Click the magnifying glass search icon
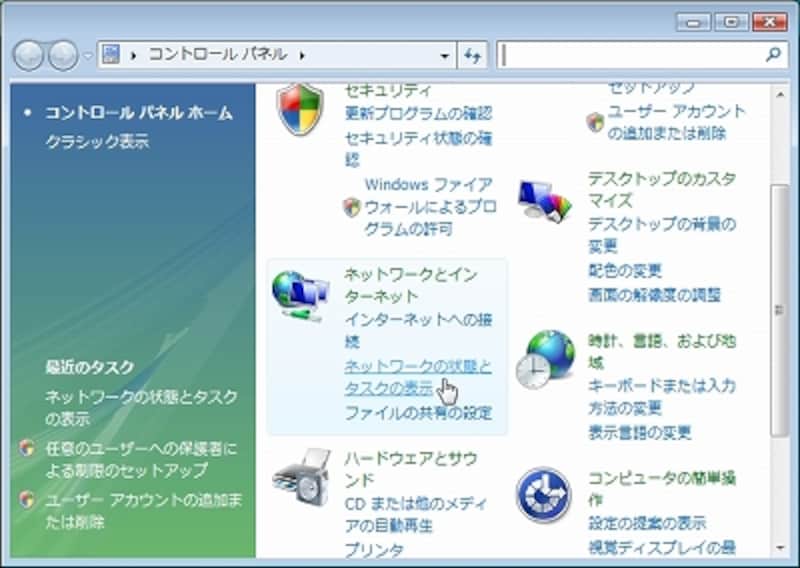The width and height of the screenshot is (800, 568). 773,54
